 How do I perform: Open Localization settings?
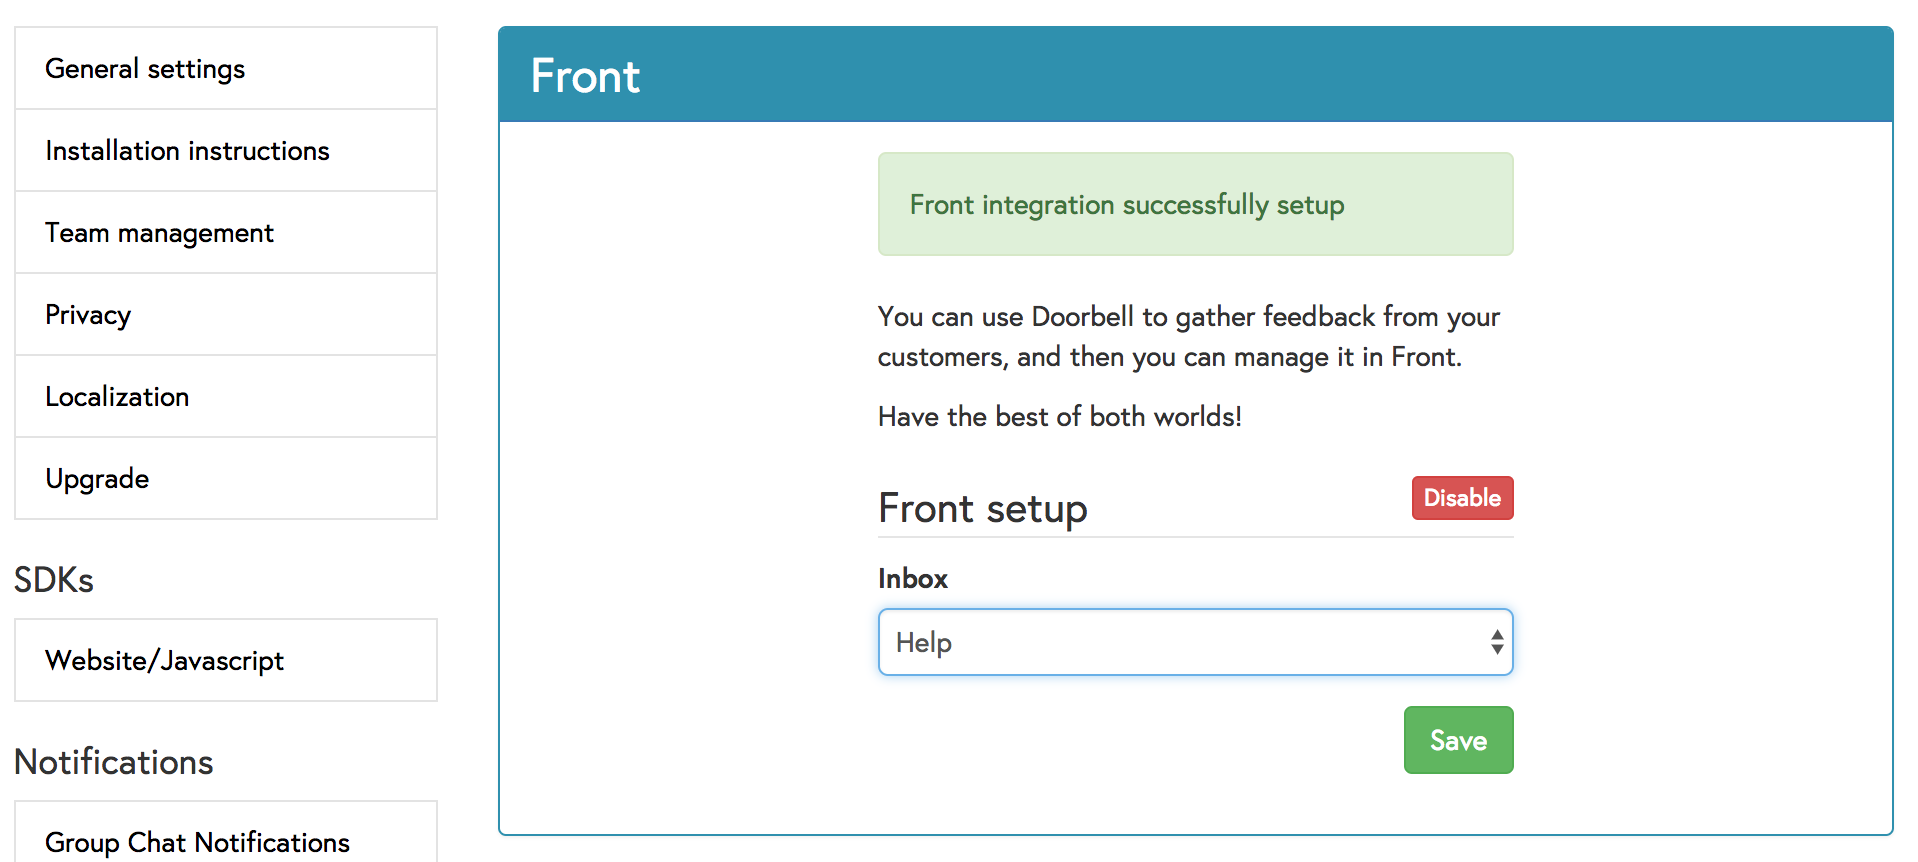pos(226,397)
